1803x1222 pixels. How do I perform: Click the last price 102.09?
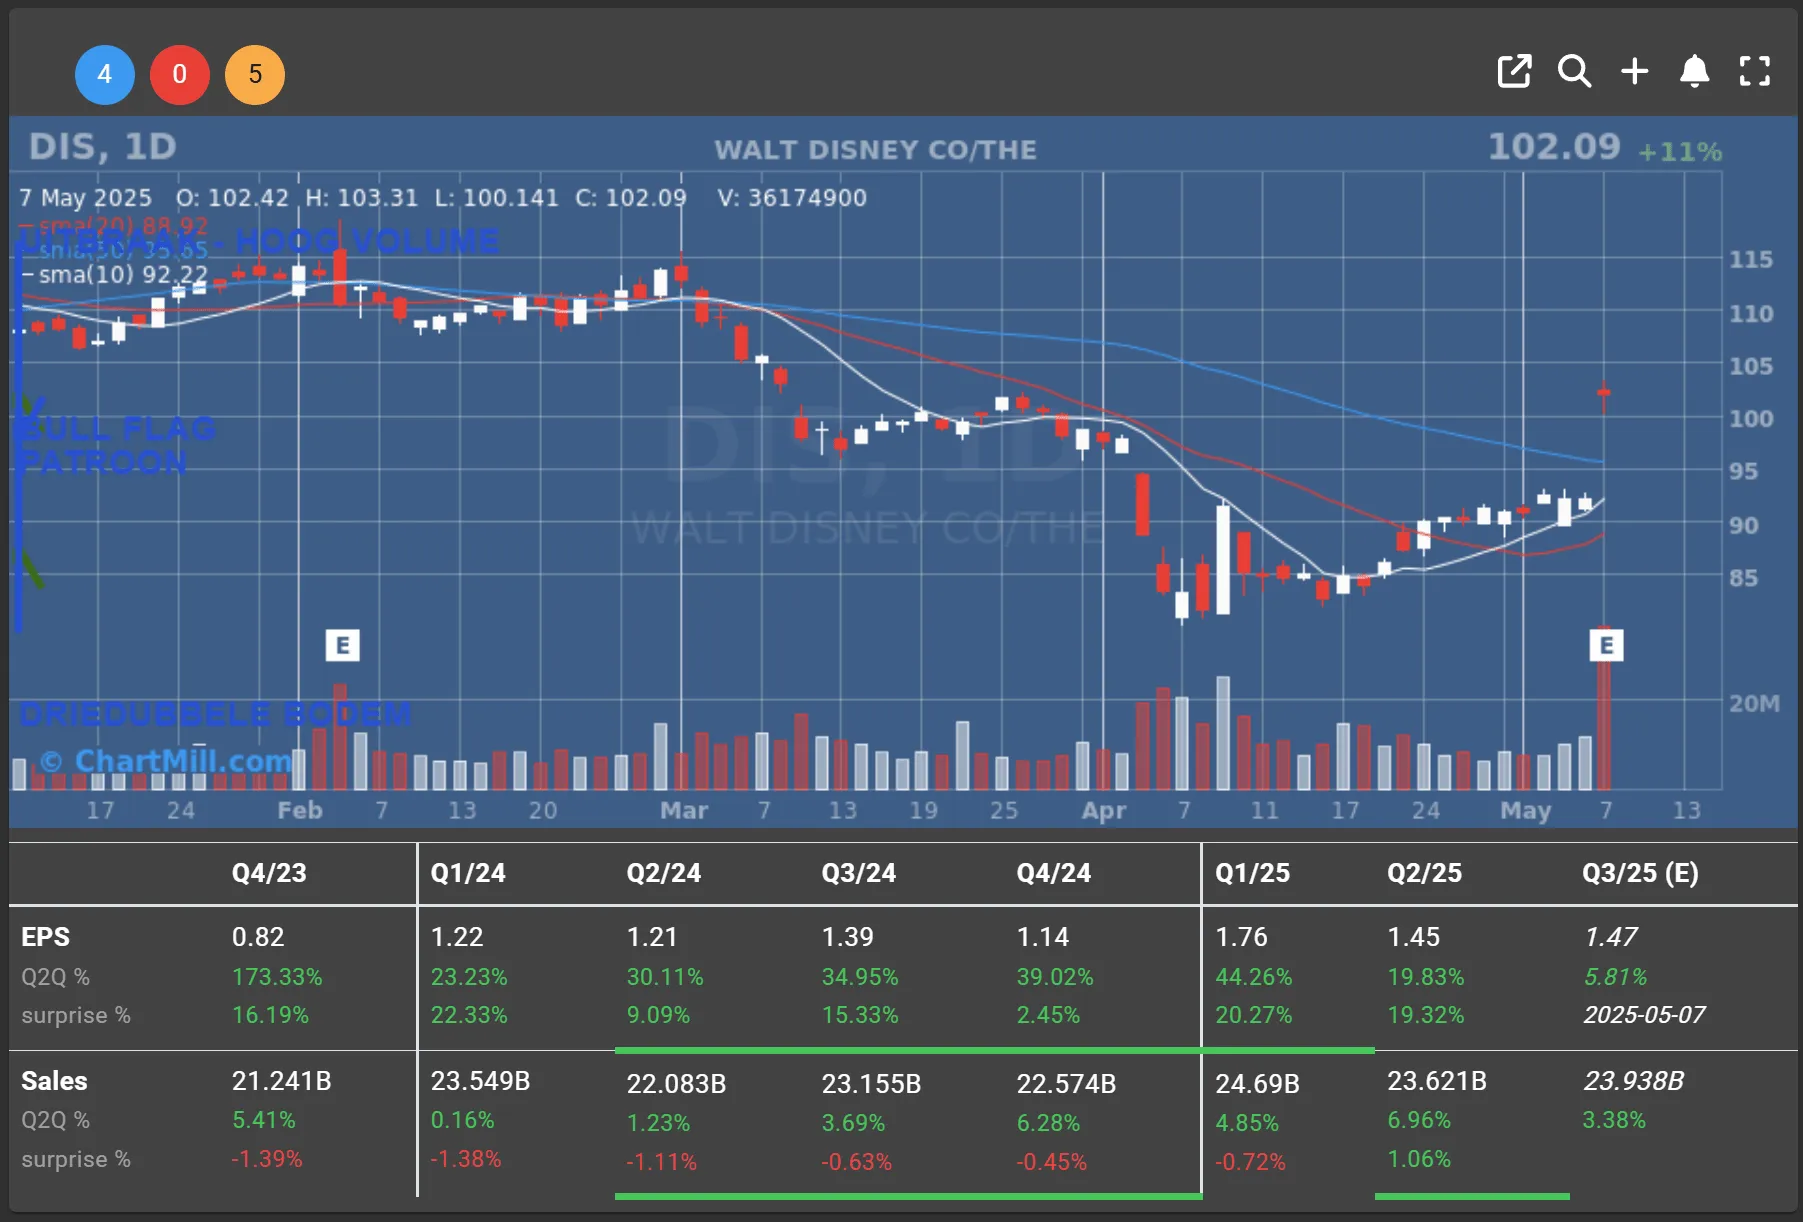1554,147
